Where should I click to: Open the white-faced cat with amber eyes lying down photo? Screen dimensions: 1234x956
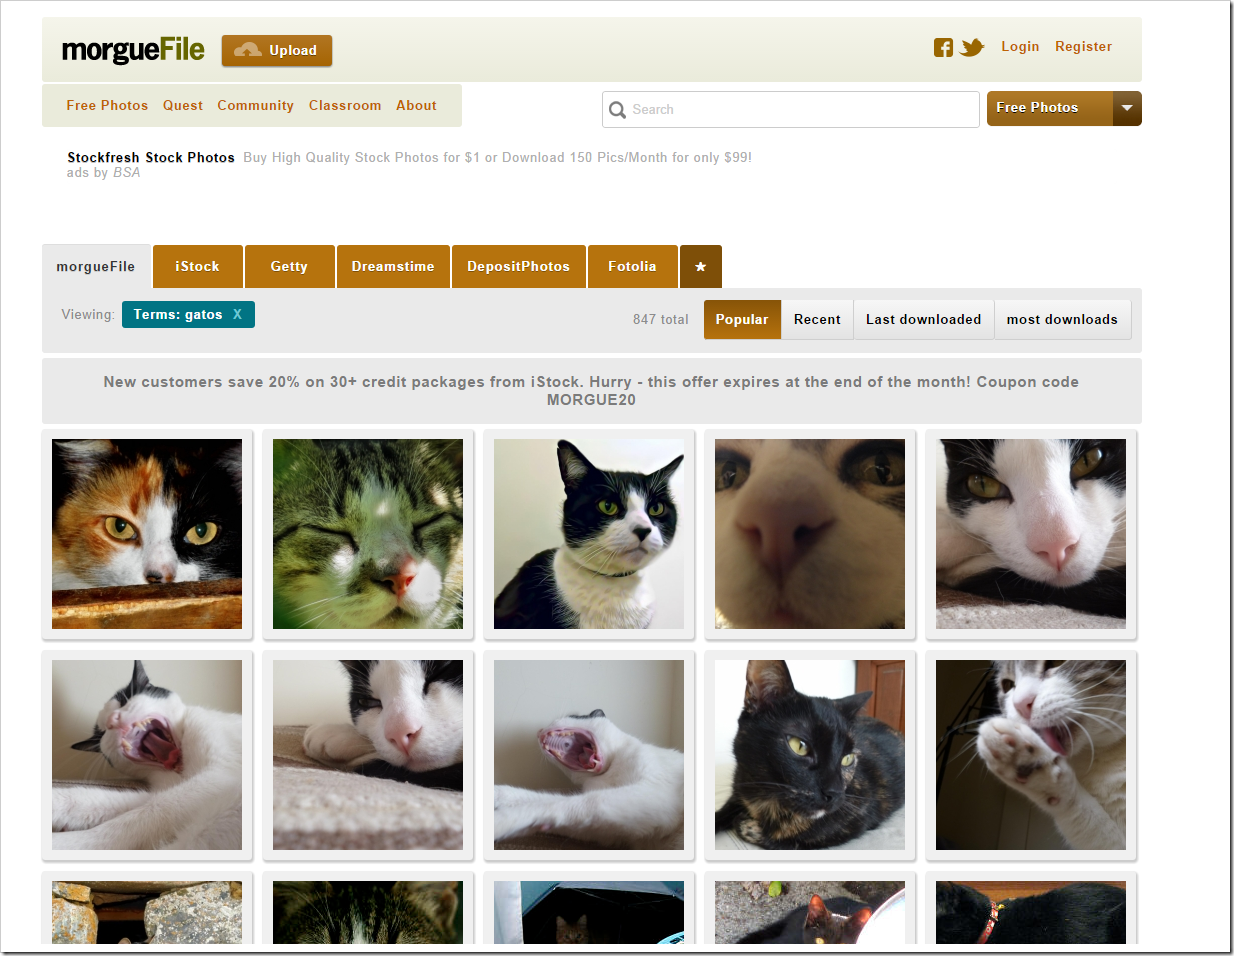1031,534
